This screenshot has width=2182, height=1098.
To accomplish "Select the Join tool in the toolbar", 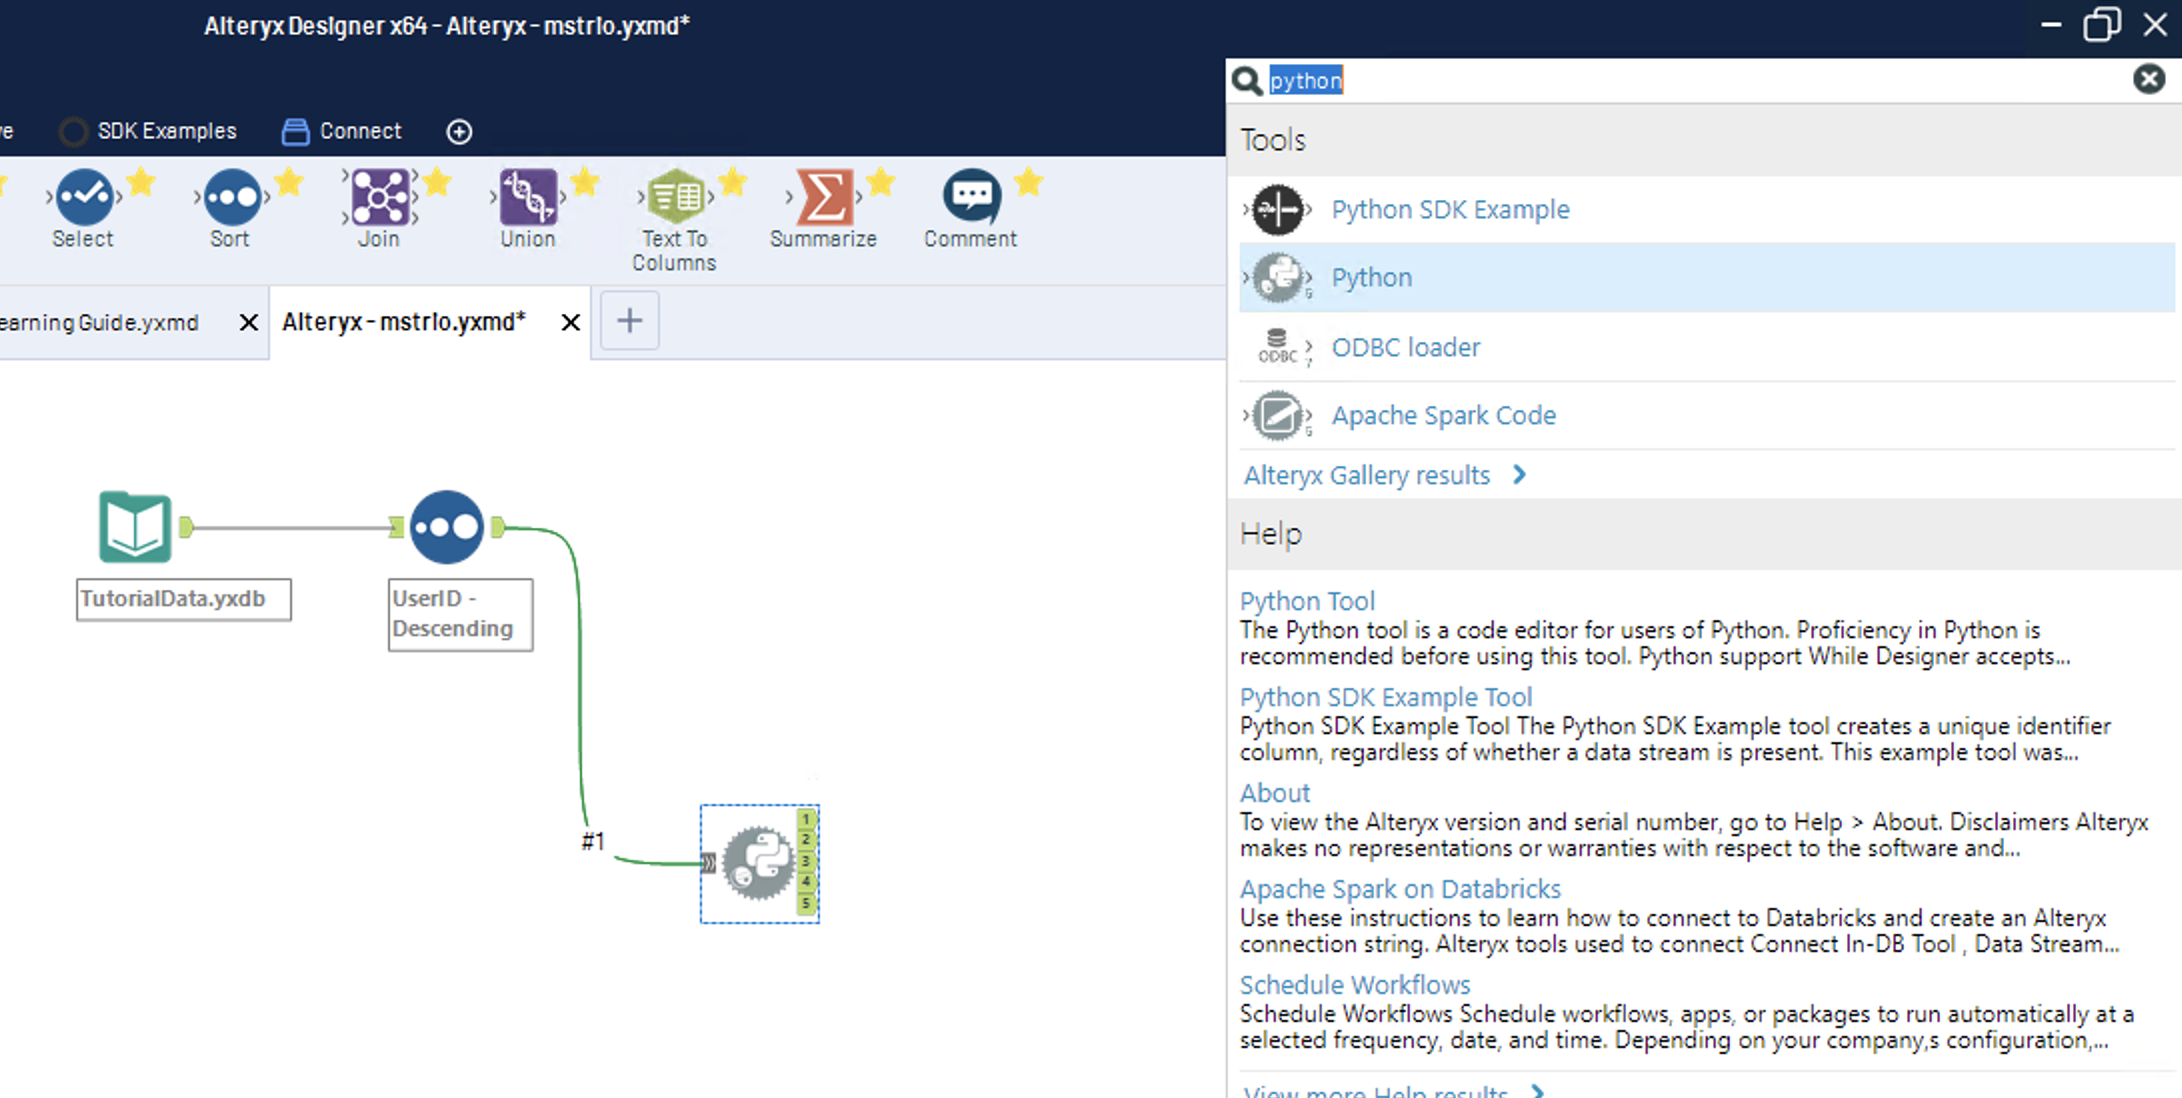I will 378,200.
